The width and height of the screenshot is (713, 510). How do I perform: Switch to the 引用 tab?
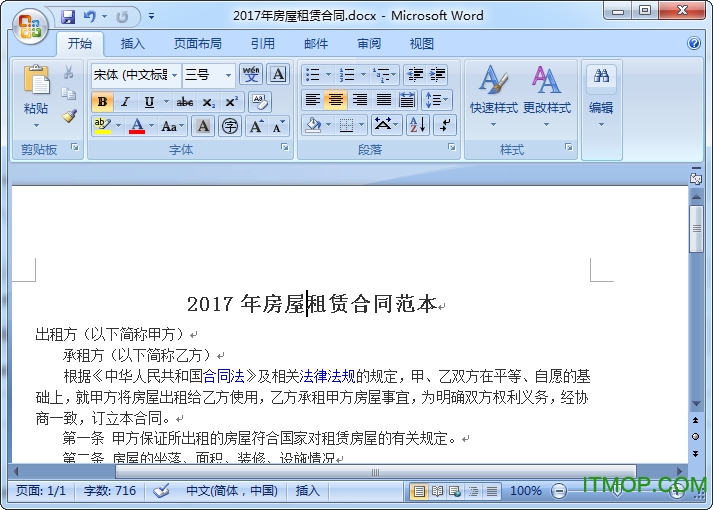[263, 44]
